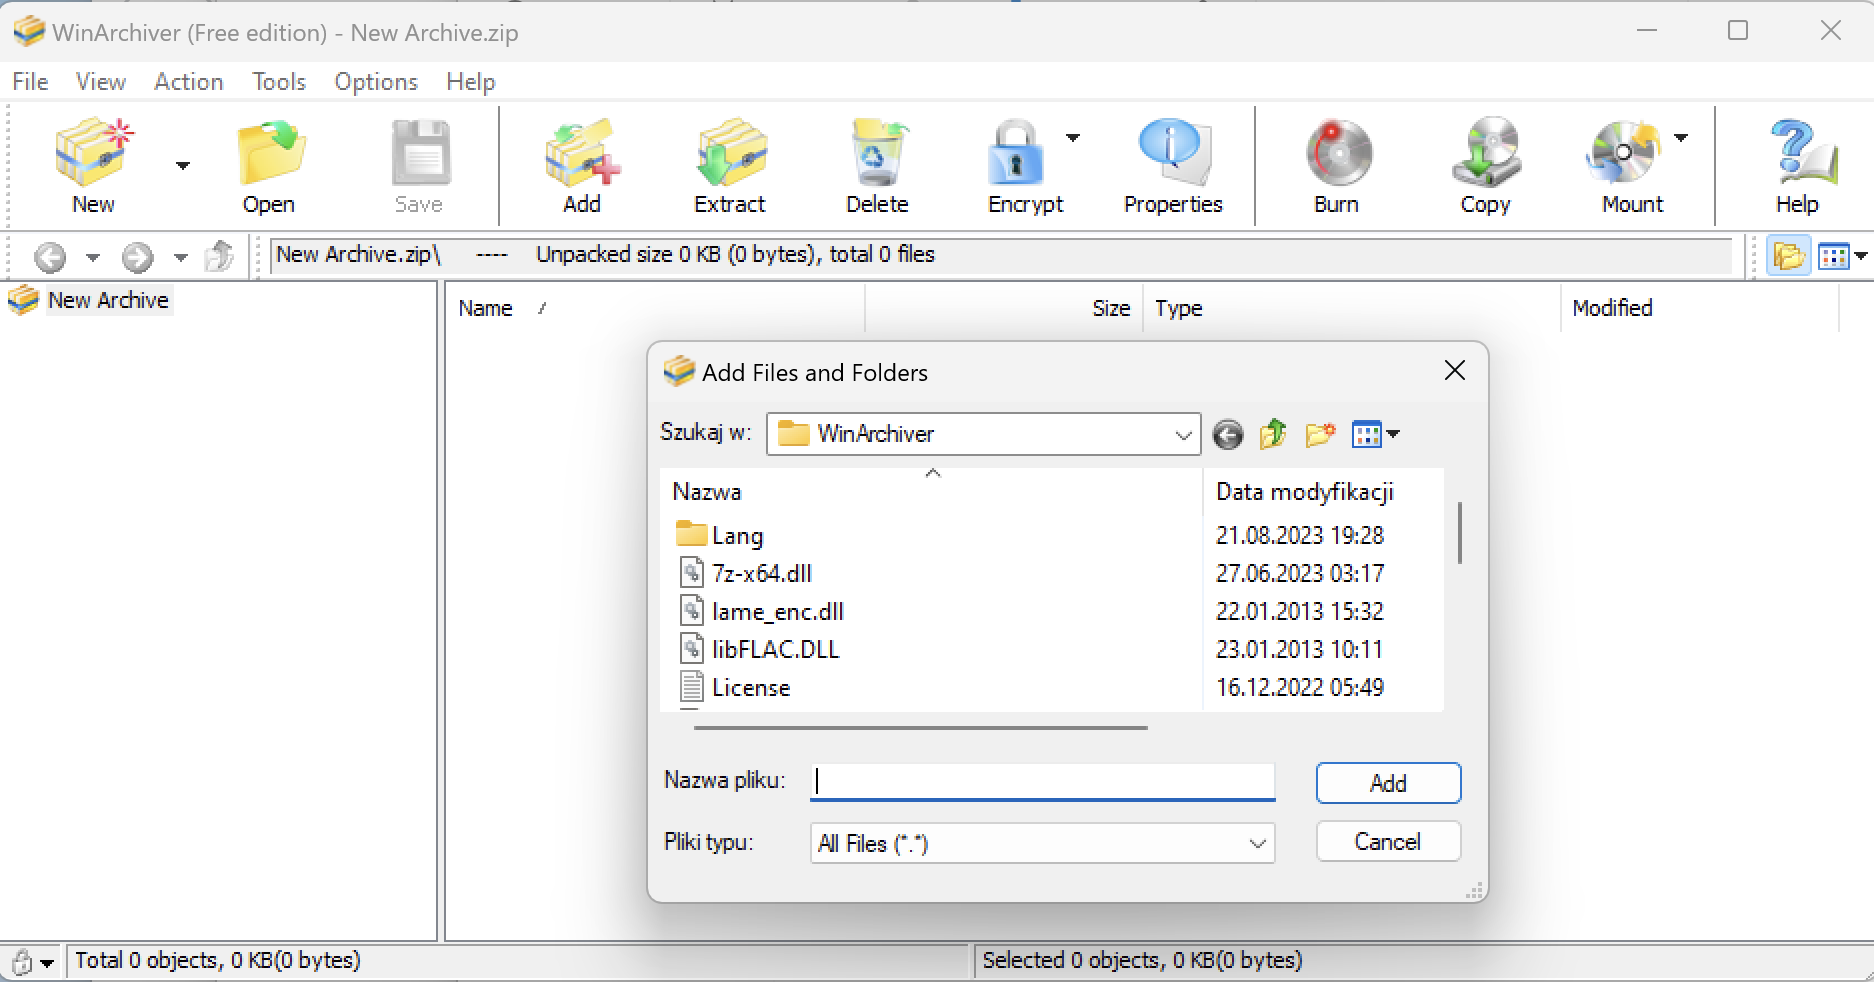Select the libFLAC.DLL file
The height and width of the screenshot is (982, 1874).
click(x=775, y=649)
